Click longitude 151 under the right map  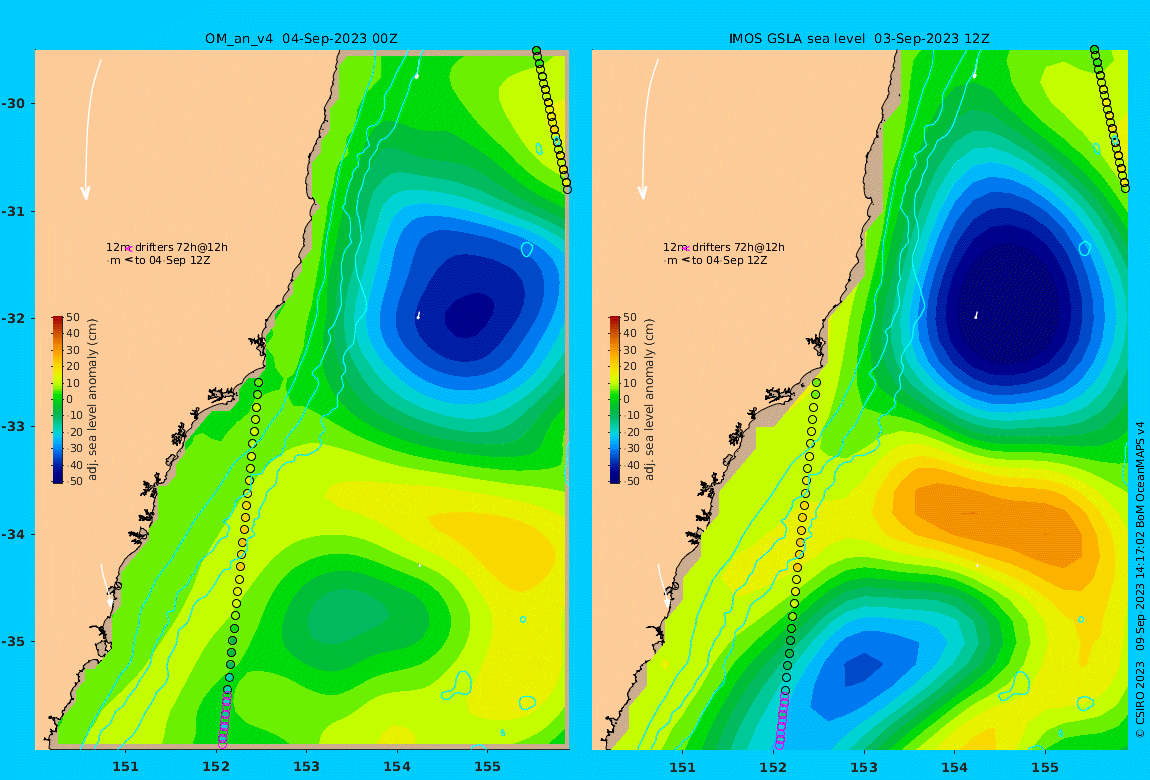point(683,767)
